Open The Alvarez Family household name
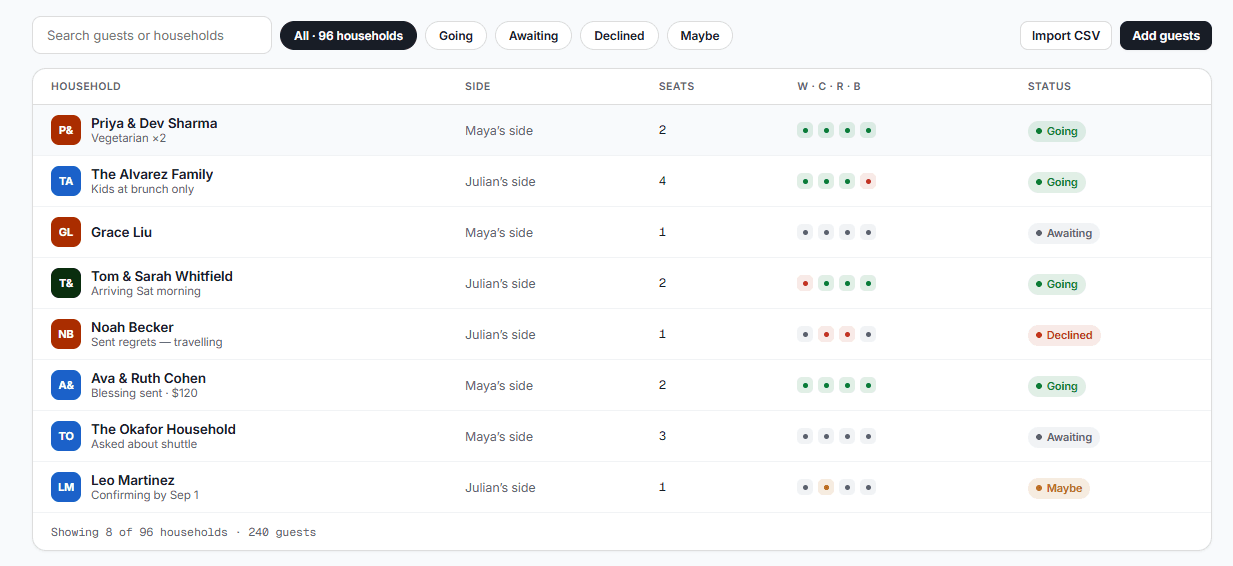The height and width of the screenshot is (566, 1233). (152, 174)
